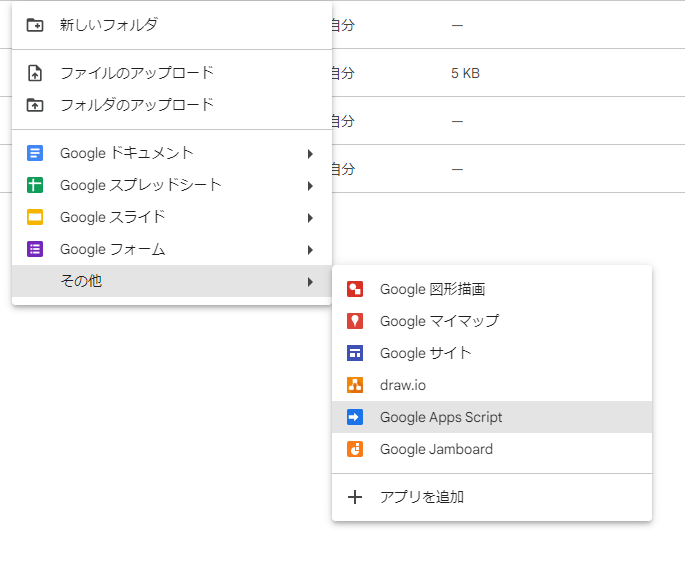685x568 pixels.
Task: Expand the Google スプレッドシート submenu arrow
Action: click(310, 186)
